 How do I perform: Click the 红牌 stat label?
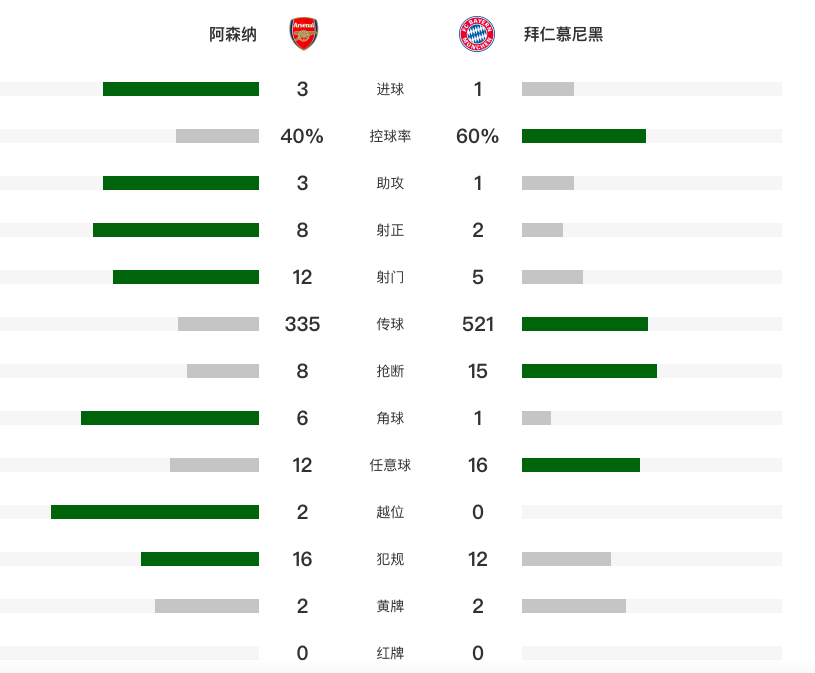pyautogui.click(x=390, y=653)
